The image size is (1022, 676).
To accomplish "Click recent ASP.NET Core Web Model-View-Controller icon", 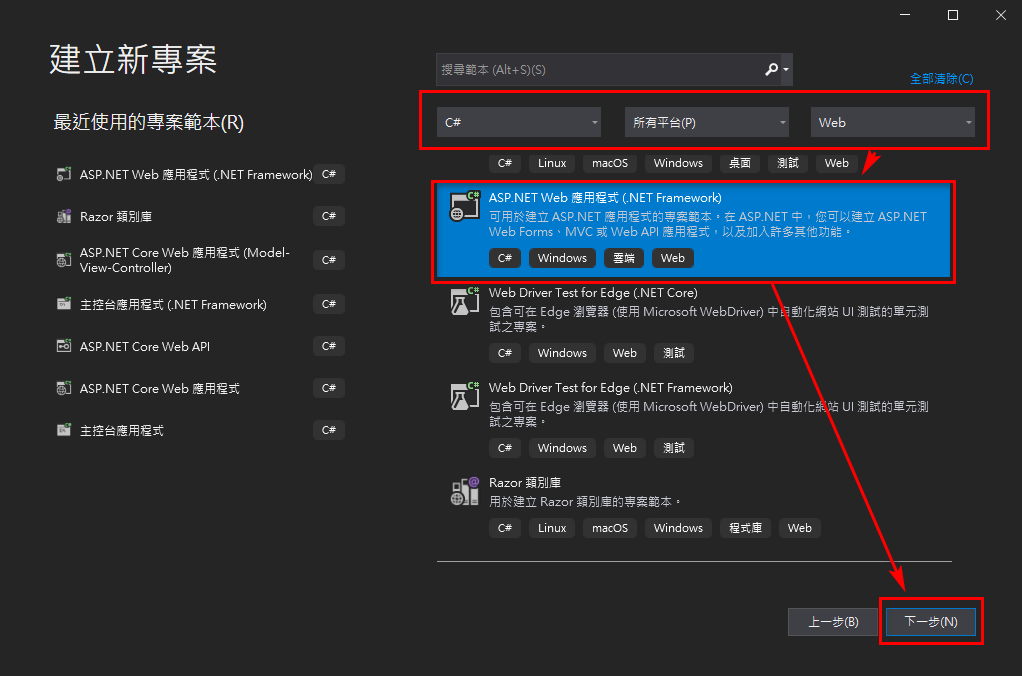I will tap(64, 260).
